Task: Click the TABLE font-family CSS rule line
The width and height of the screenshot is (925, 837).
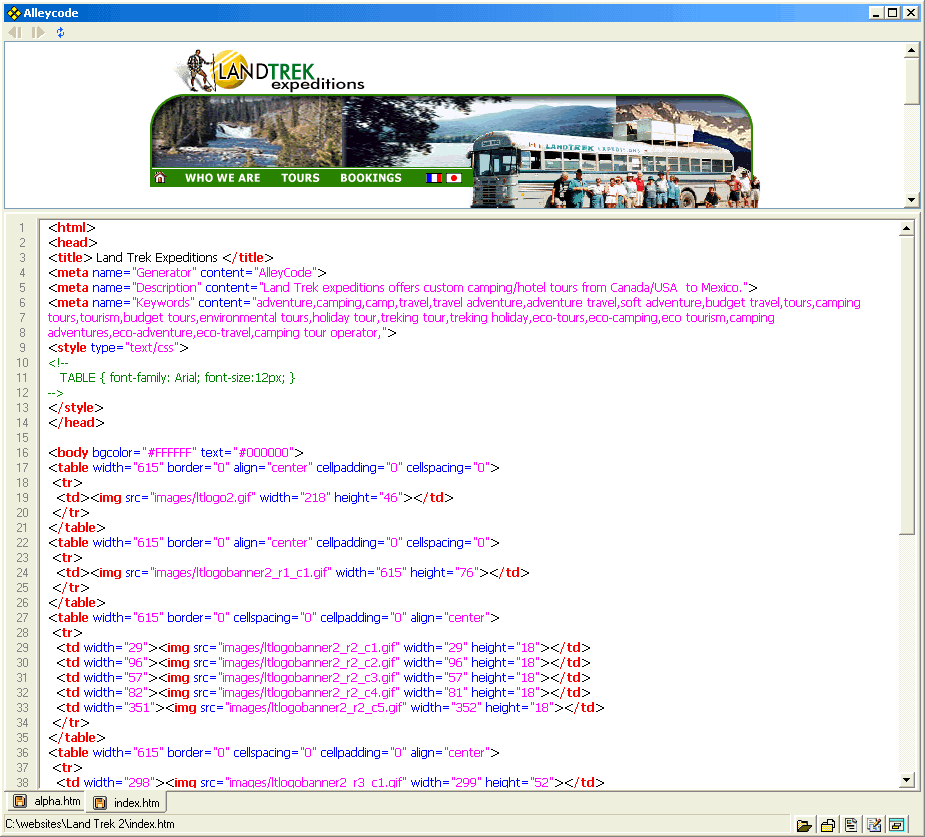Action: tap(178, 378)
